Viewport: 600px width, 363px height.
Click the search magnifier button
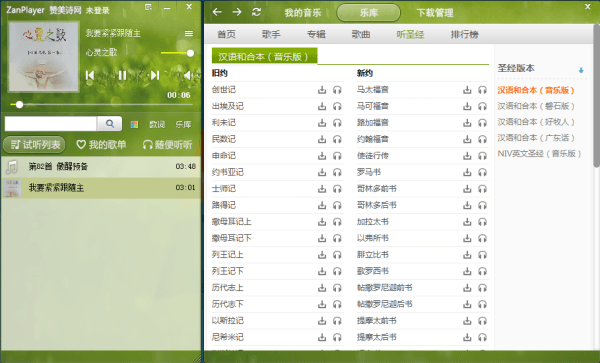tap(109, 124)
